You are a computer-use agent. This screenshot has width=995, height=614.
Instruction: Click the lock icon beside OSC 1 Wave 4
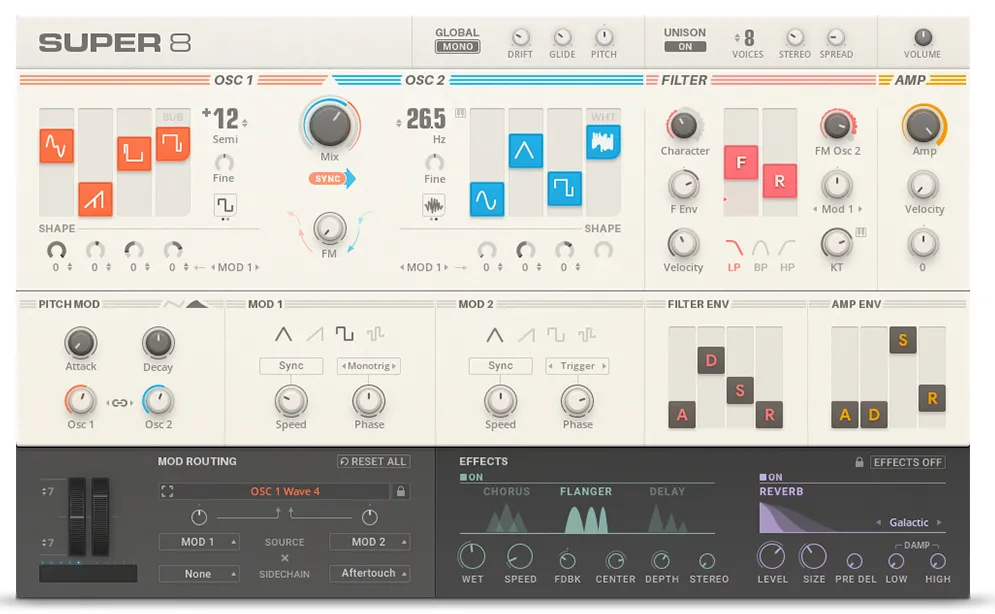pyautogui.click(x=401, y=491)
